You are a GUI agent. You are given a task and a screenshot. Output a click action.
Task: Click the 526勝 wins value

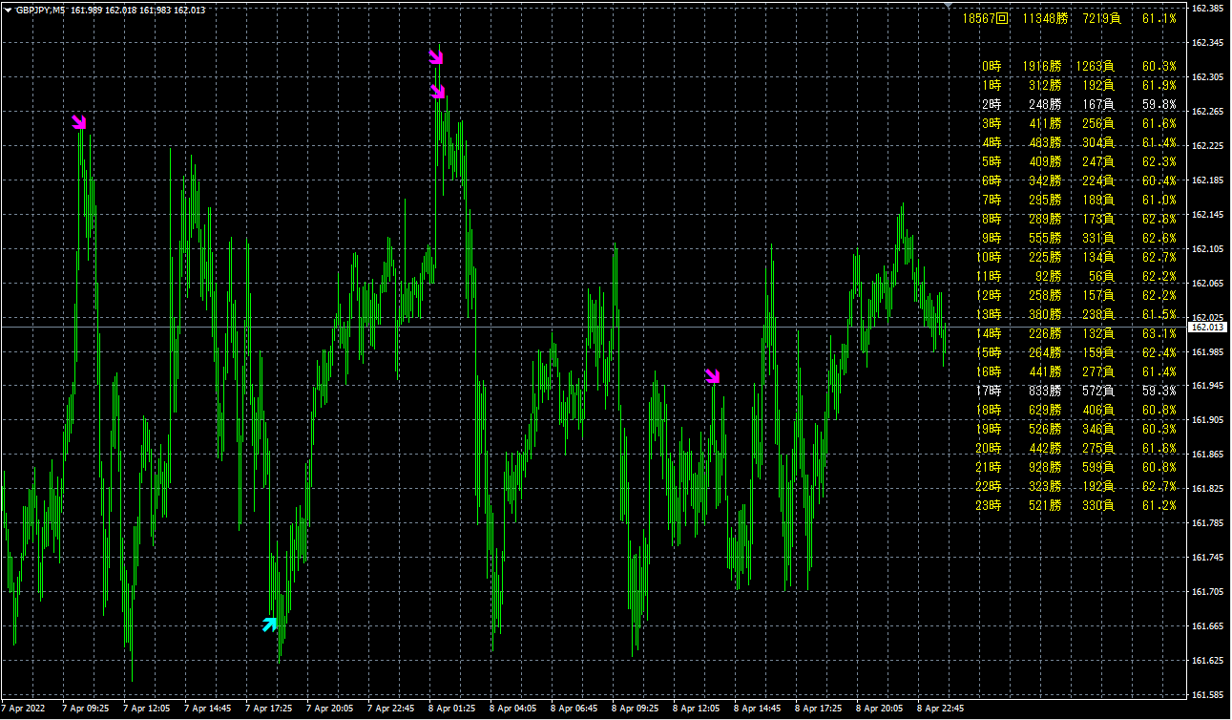tap(1045, 429)
